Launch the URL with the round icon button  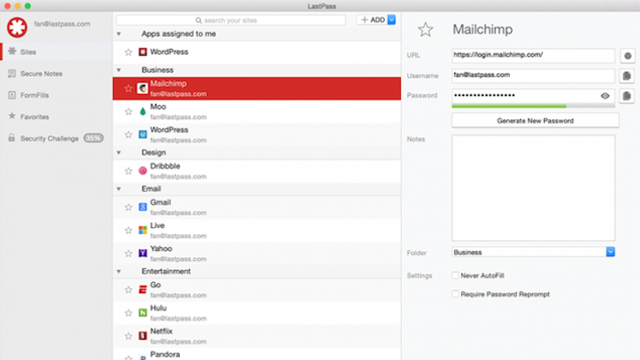tap(627, 56)
